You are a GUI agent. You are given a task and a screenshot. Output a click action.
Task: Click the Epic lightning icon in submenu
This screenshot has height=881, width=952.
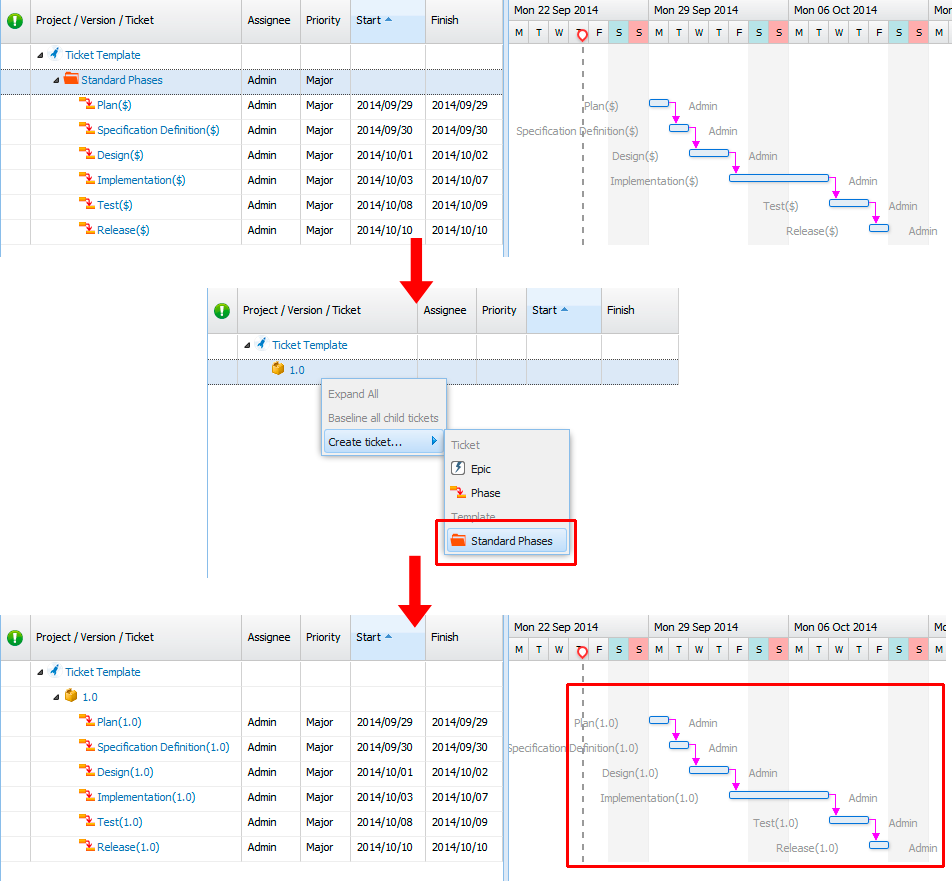[x=458, y=468]
